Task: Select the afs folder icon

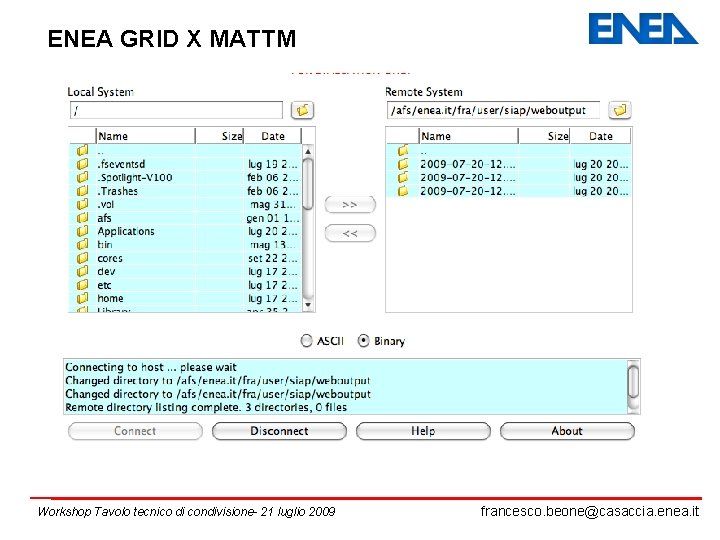Action: point(83,218)
